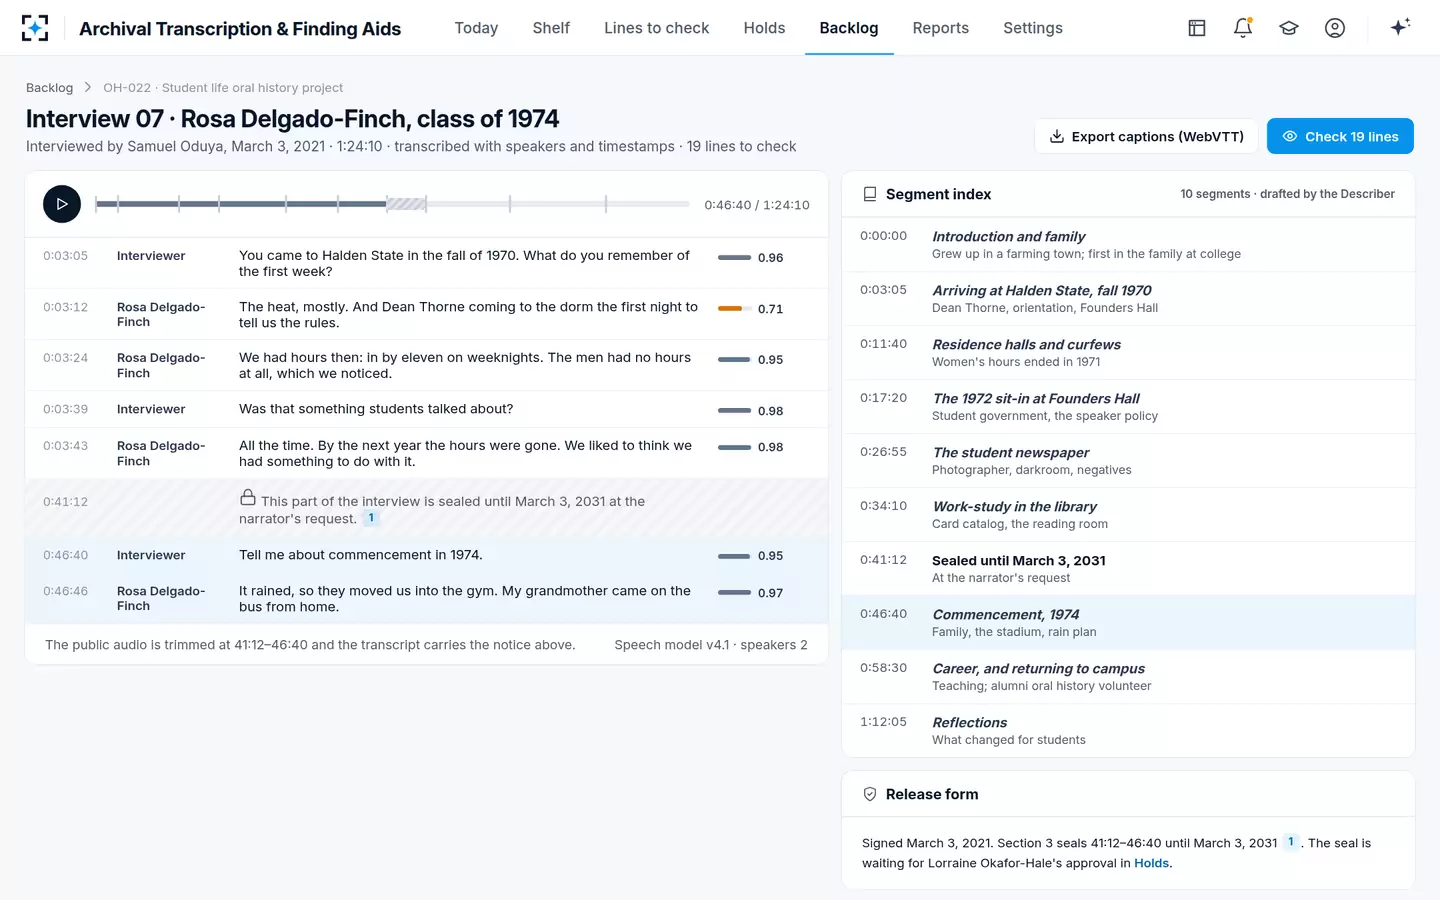Image resolution: width=1440 pixels, height=900 pixels.
Task: Open the graduation cap help icon
Action: (x=1289, y=28)
